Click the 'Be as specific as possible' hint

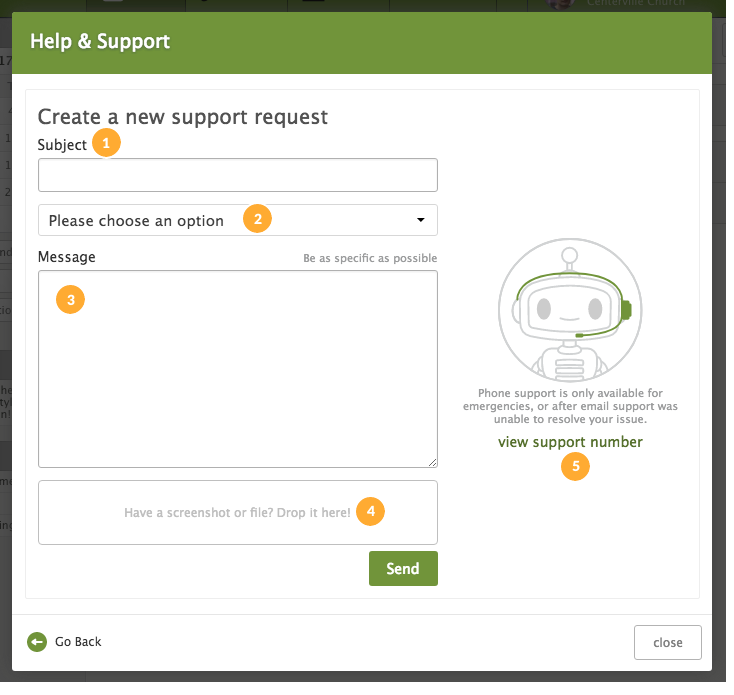[370, 258]
